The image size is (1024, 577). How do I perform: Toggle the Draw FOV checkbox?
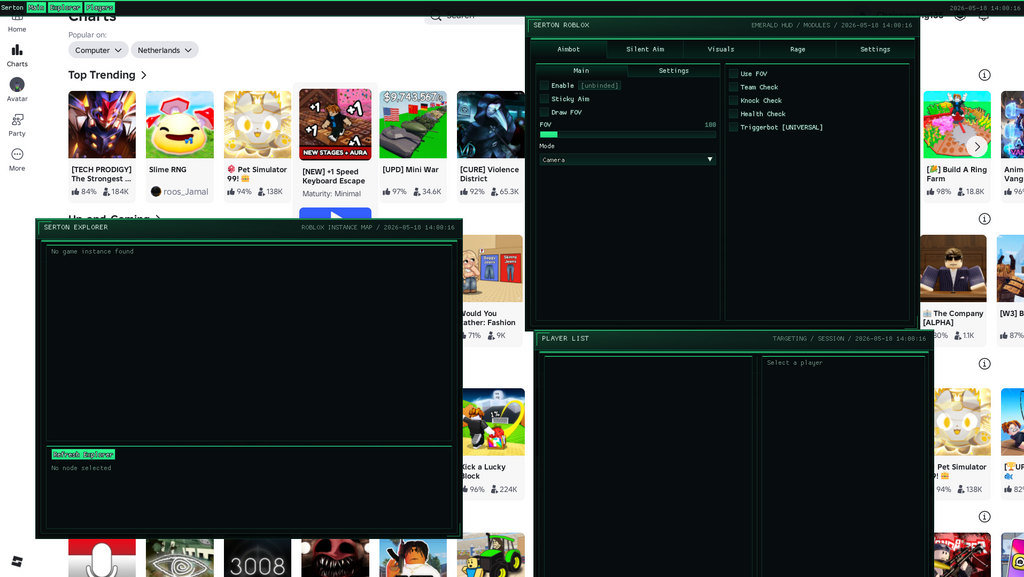click(x=544, y=112)
